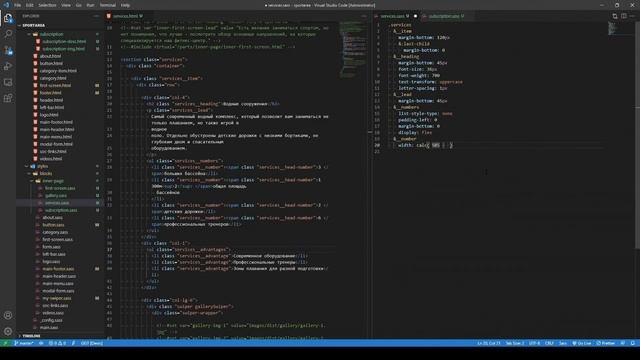Click the CRLF line ending indicator
Image resolution: width=640 pixels, height=360 pixels.
tap(549, 343)
